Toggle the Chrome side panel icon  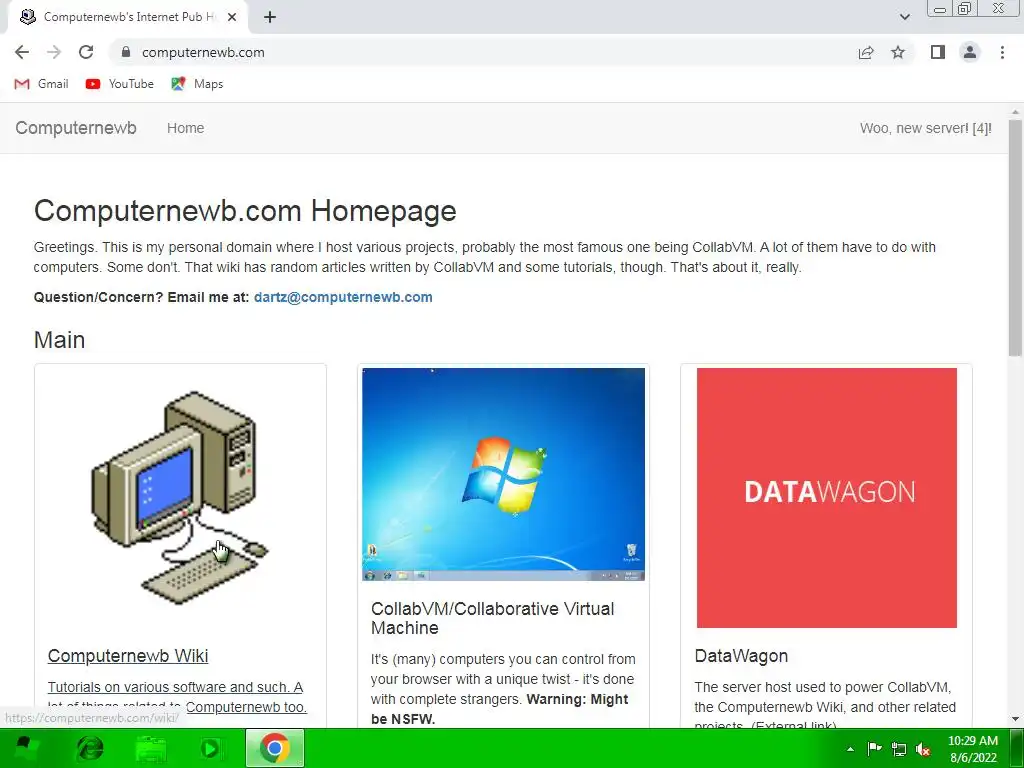[x=938, y=52]
